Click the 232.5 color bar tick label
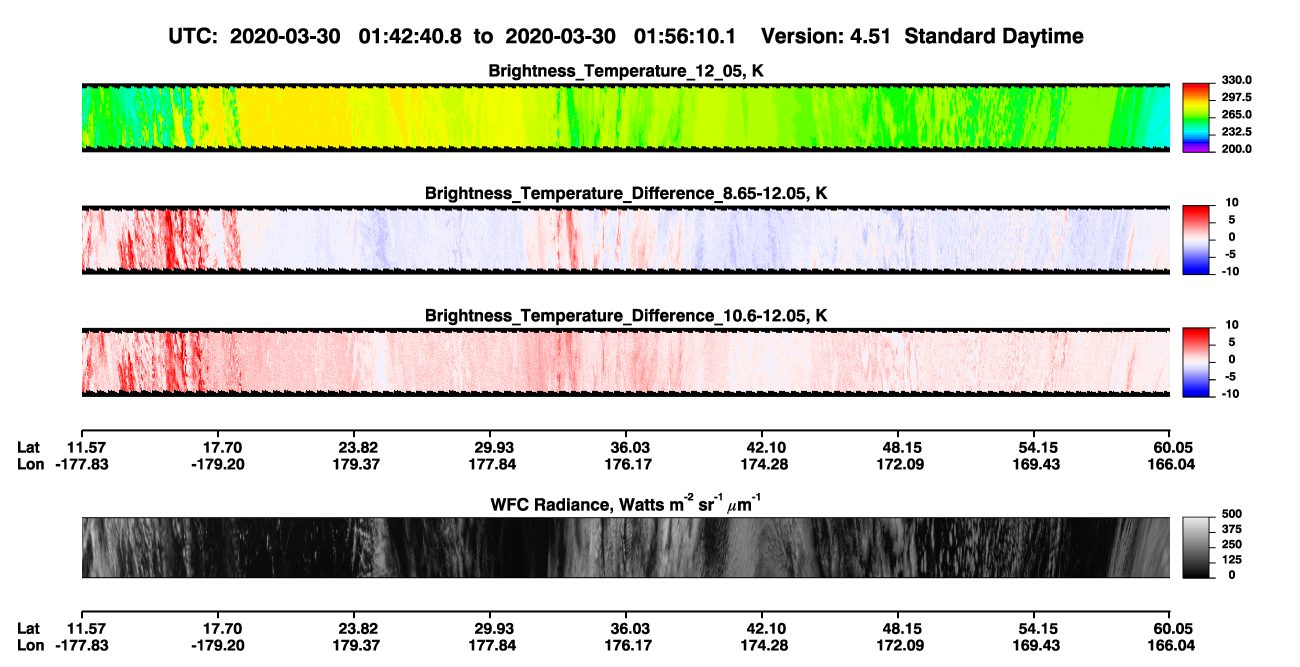The image size is (1300, 667). pyautogui.click(x=1237, y=132)
